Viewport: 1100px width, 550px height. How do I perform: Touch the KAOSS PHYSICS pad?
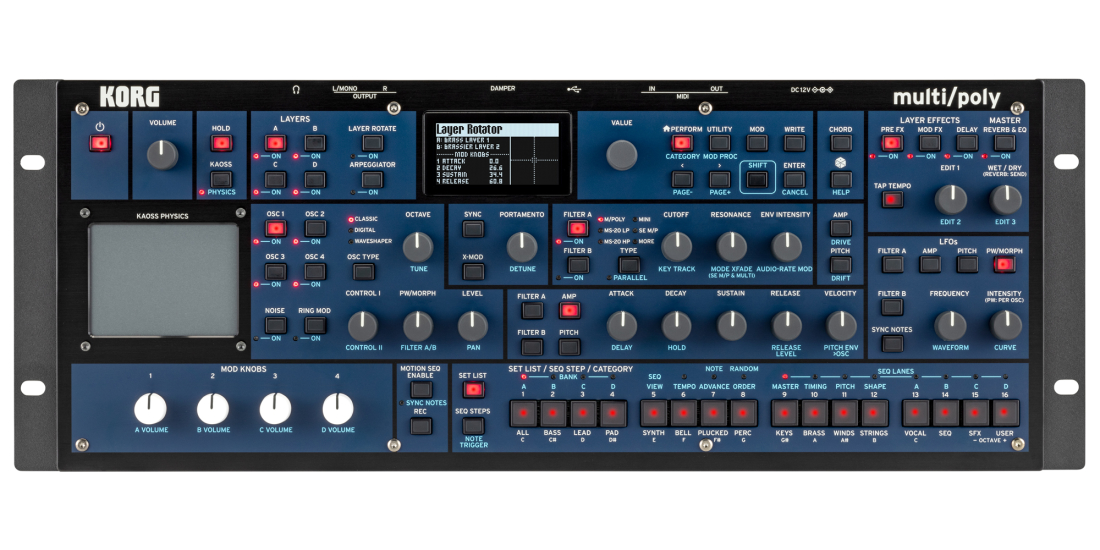pos(163,280)
